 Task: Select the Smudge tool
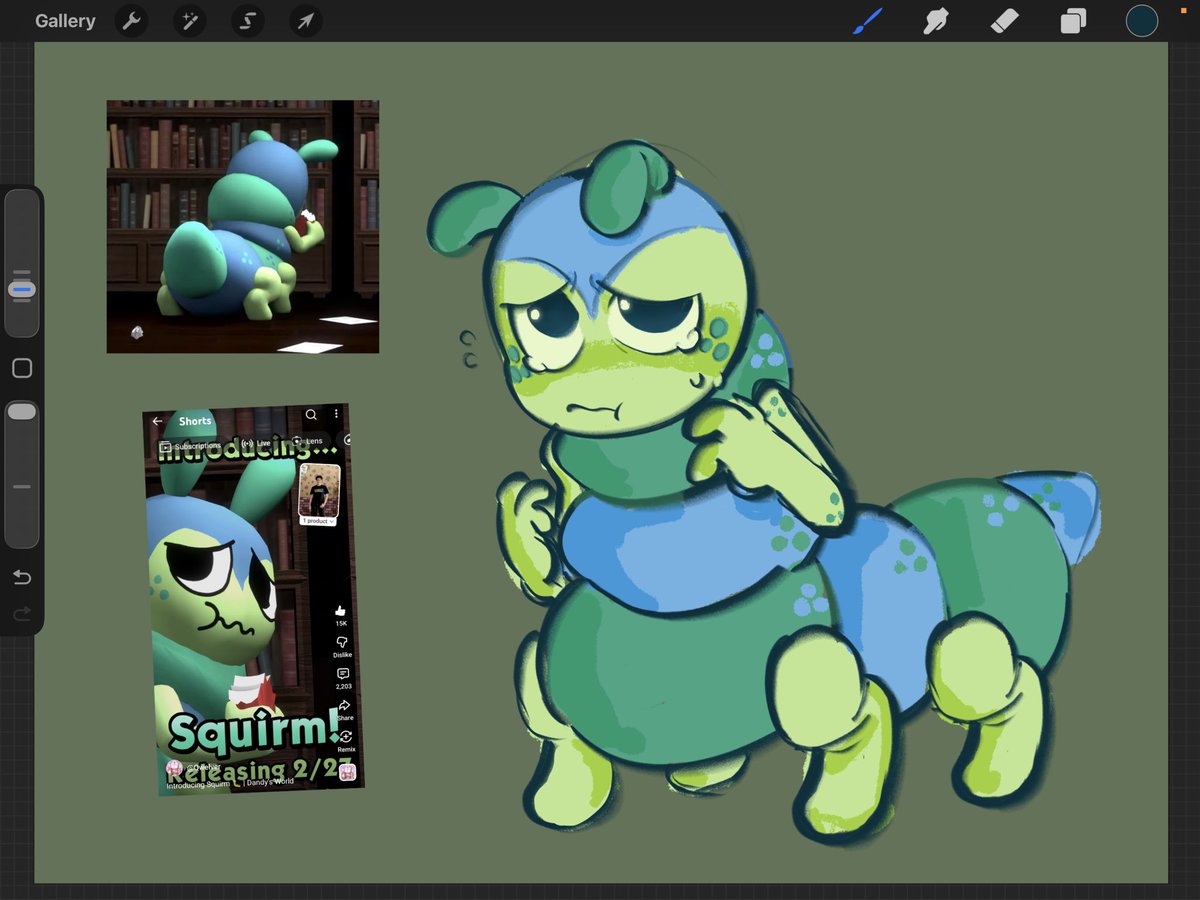[x=936, y=21]
